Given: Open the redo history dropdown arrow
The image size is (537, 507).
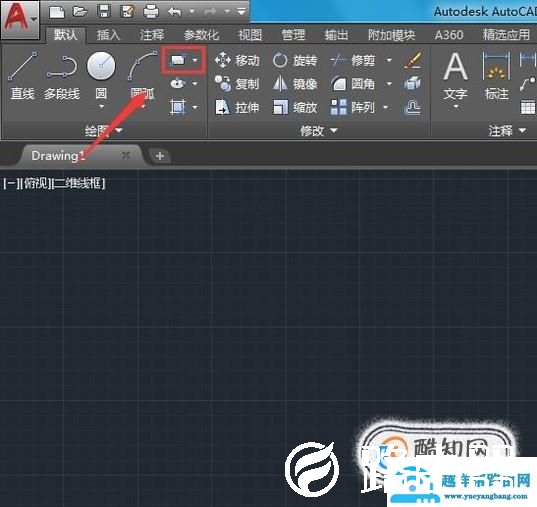Looking at the screenshot, I should [x=227, y=12].
